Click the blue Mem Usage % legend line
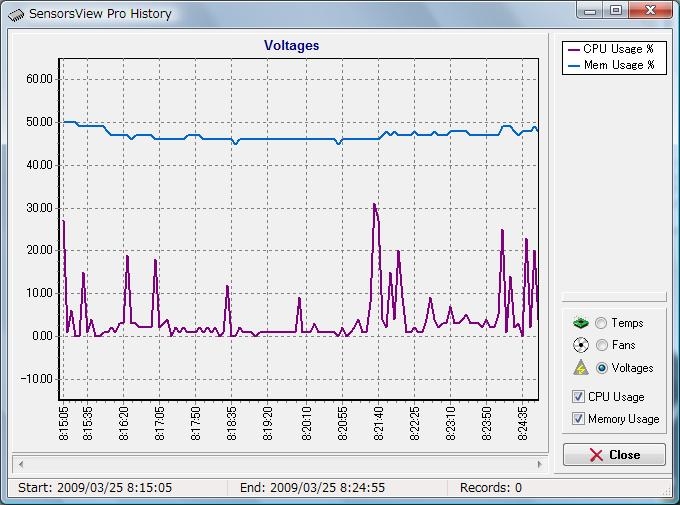This screenshot has height=505, width=680. click(574, 65)
